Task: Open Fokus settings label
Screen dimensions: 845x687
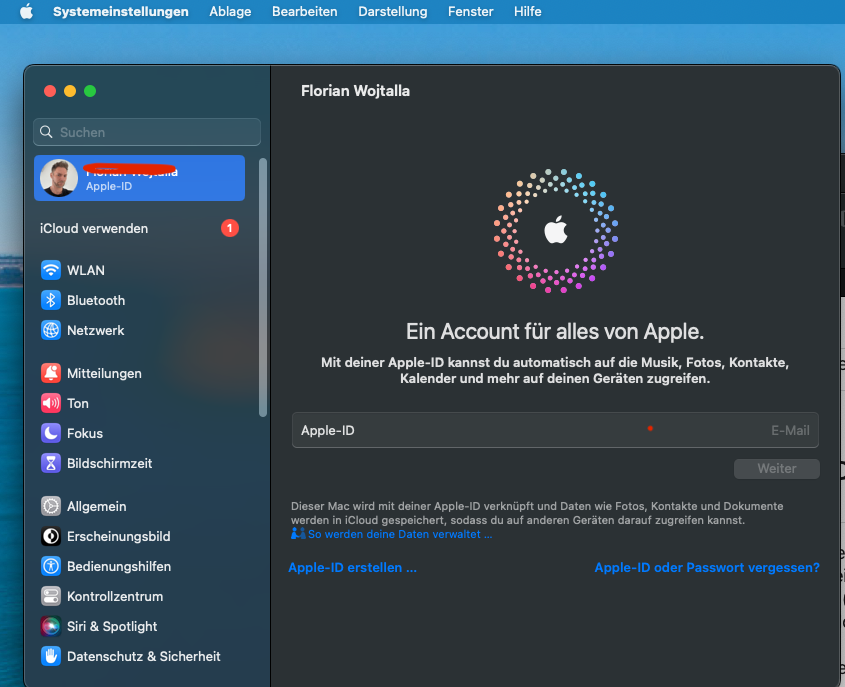Action: (x=85, y=434)
